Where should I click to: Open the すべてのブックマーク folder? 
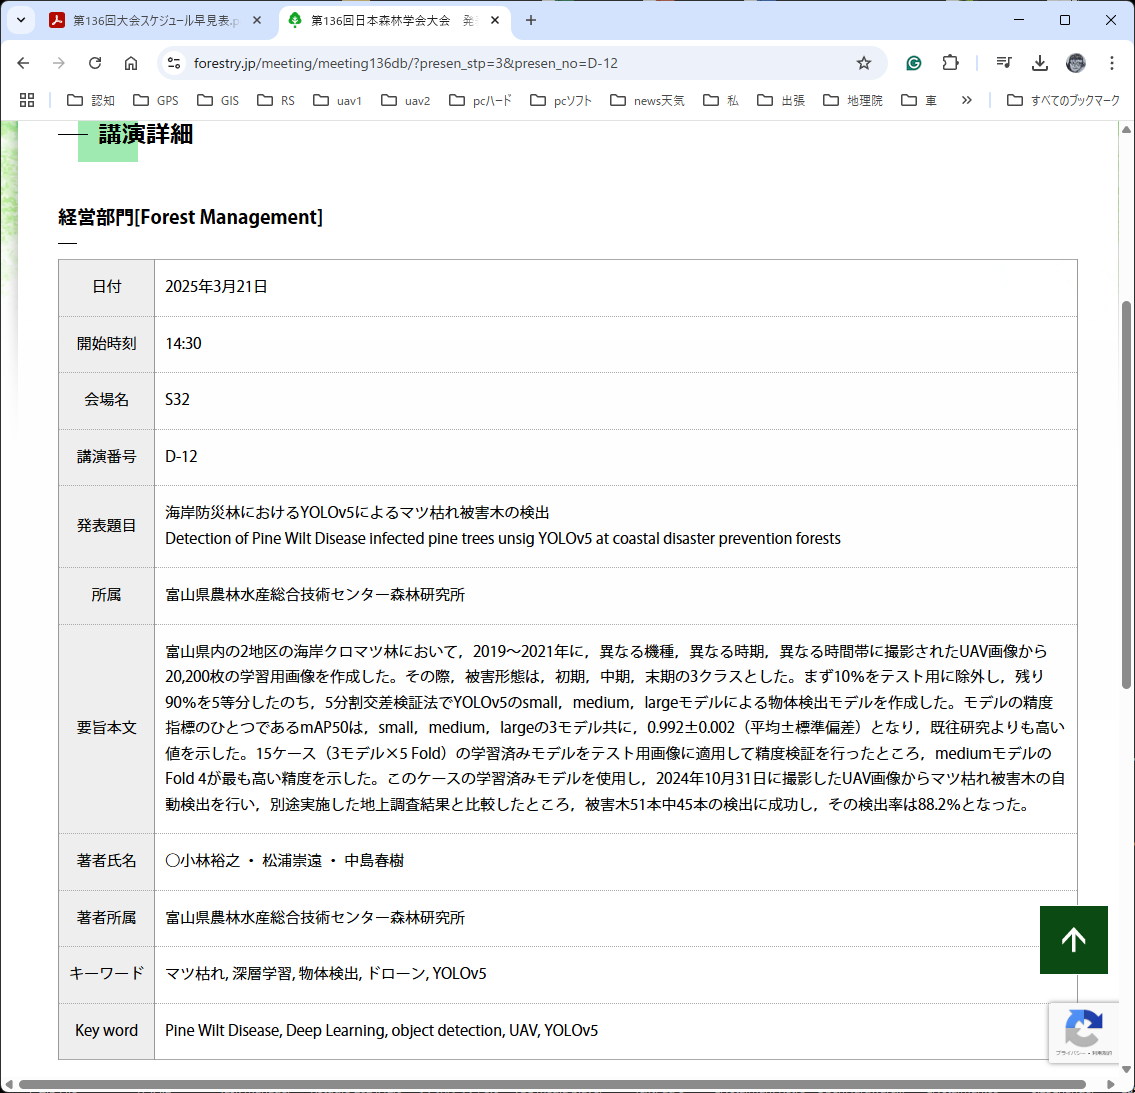[1063, 101]
